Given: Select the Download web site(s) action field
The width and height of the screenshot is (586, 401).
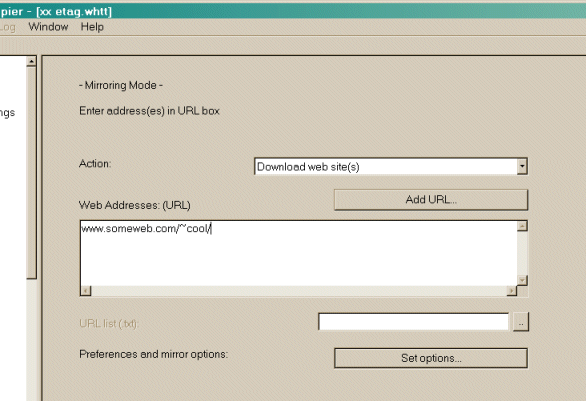Looking at the screenshot, I should tap(386, 167).
